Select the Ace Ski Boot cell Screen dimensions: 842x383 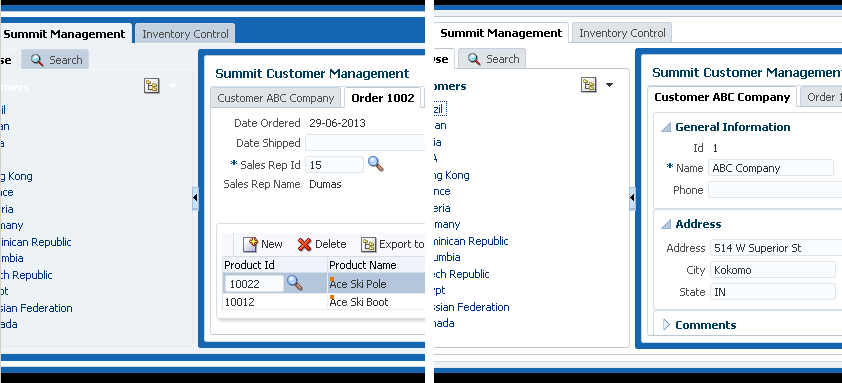pos(376,301)
